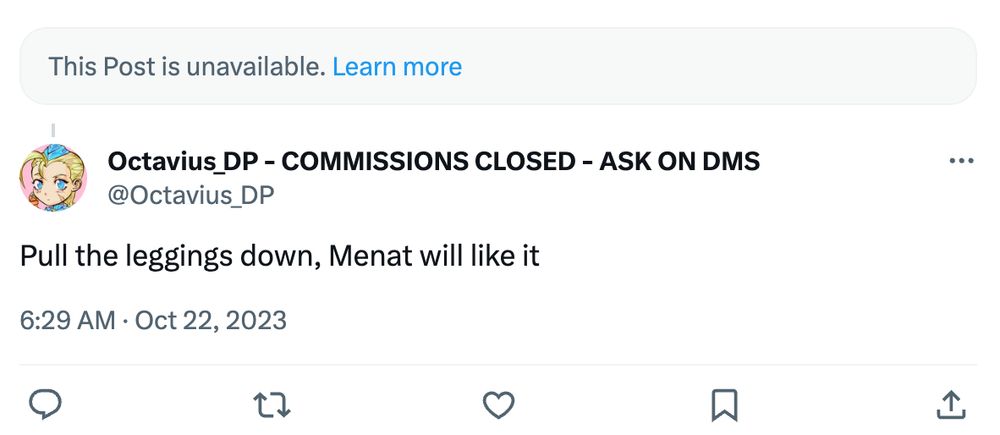Click the 6:29 AM timestamp
1000x435 pixels.
[66, 321]
